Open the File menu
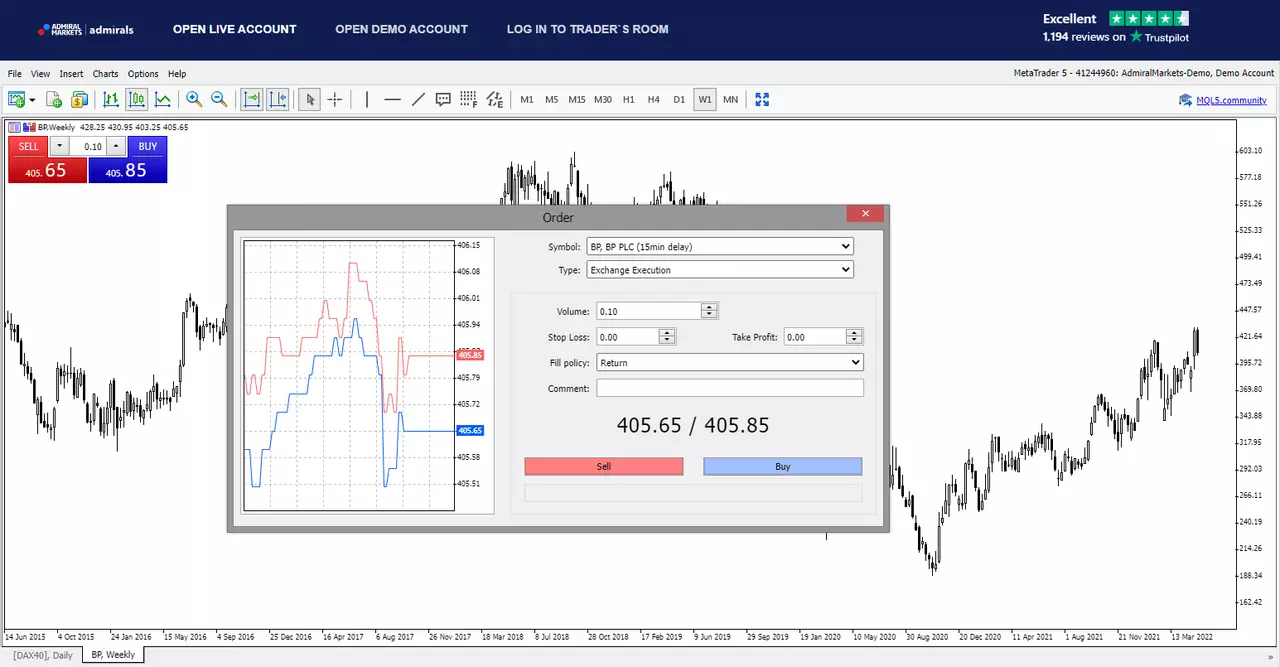 [15, 74]
